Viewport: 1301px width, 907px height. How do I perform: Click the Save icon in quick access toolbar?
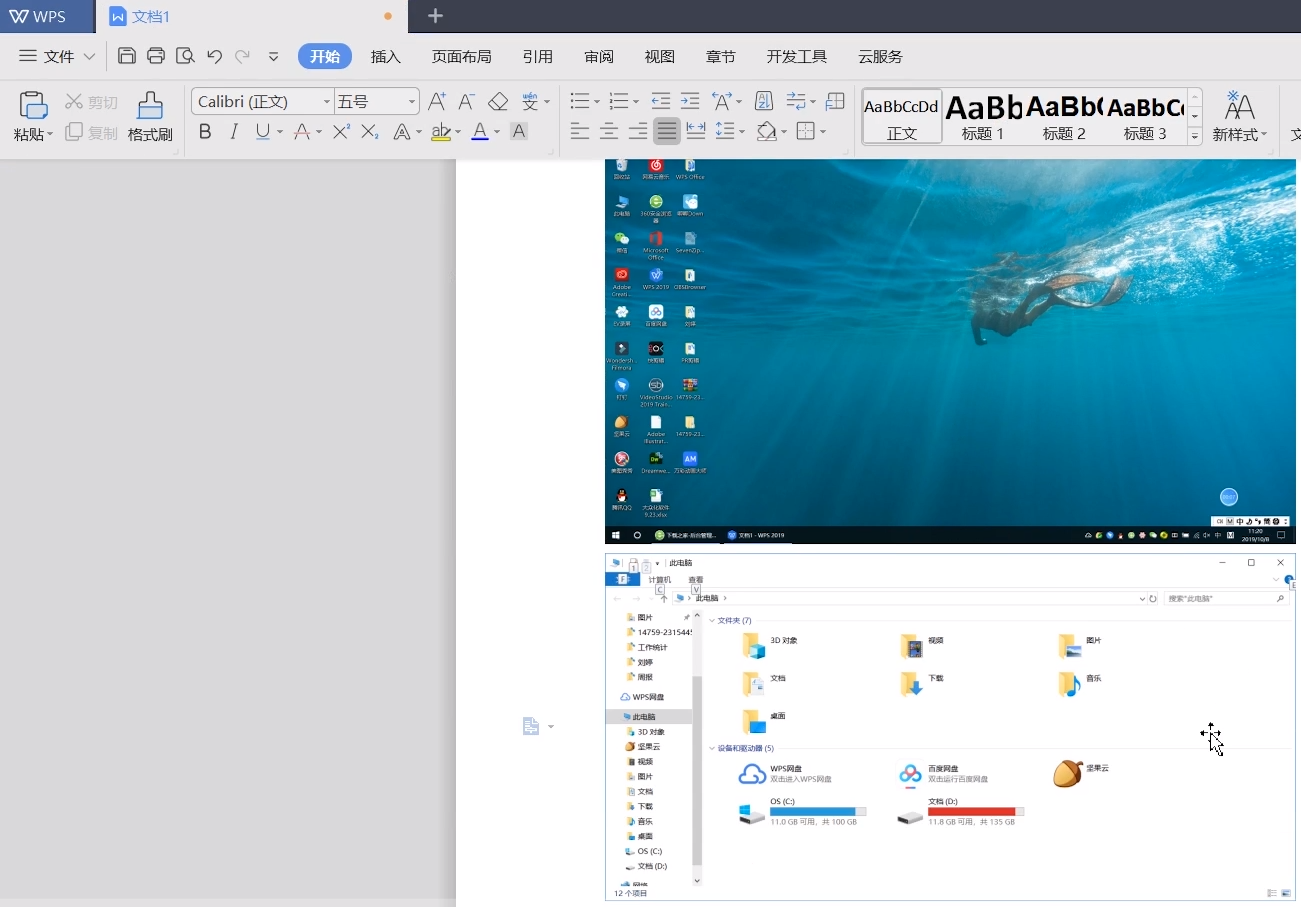[127, 56]
